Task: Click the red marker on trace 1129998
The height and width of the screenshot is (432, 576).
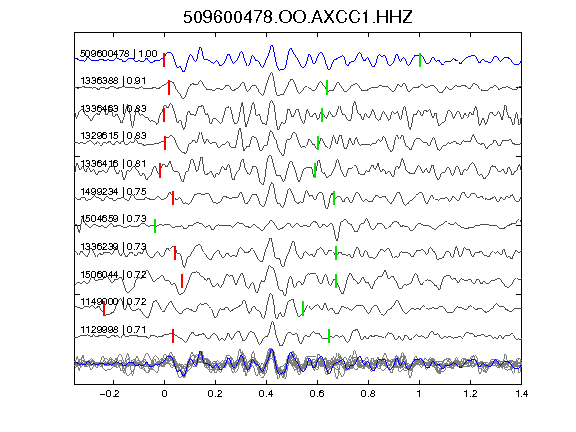Action: tap(173, 336)
